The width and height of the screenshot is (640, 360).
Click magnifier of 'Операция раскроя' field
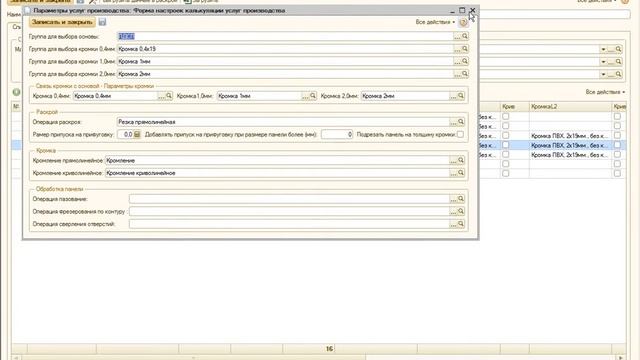[461, 122]
